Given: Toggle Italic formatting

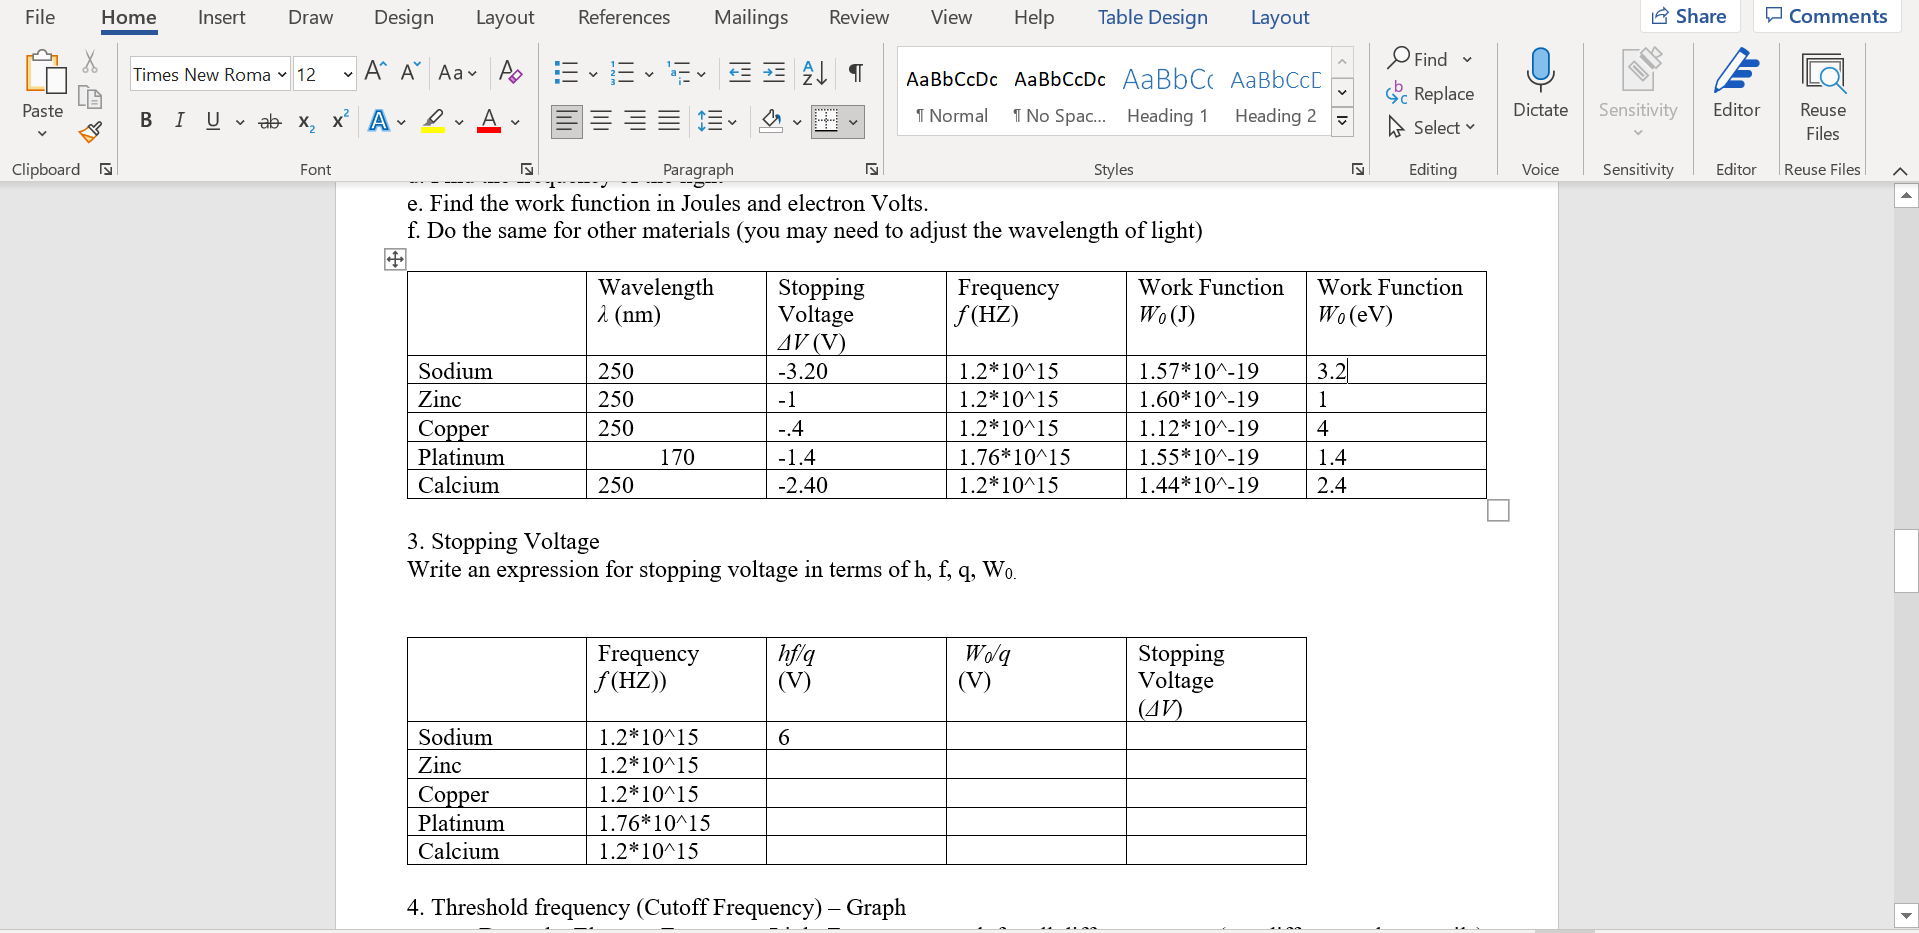Looking at the screenshot, I should (x=179, y=121).
